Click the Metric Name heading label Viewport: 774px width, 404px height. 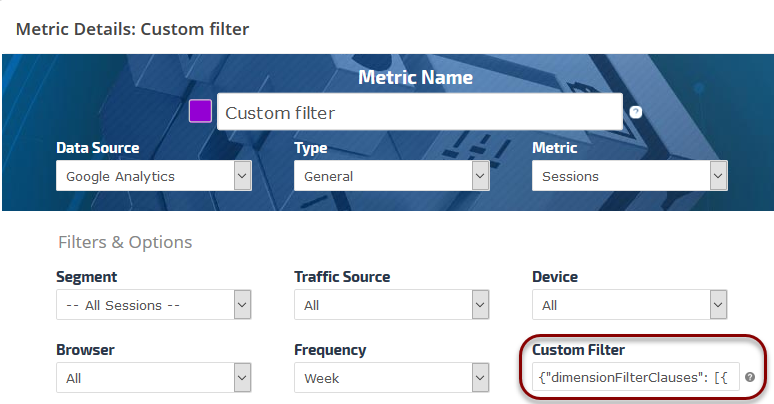pos(415,78)
